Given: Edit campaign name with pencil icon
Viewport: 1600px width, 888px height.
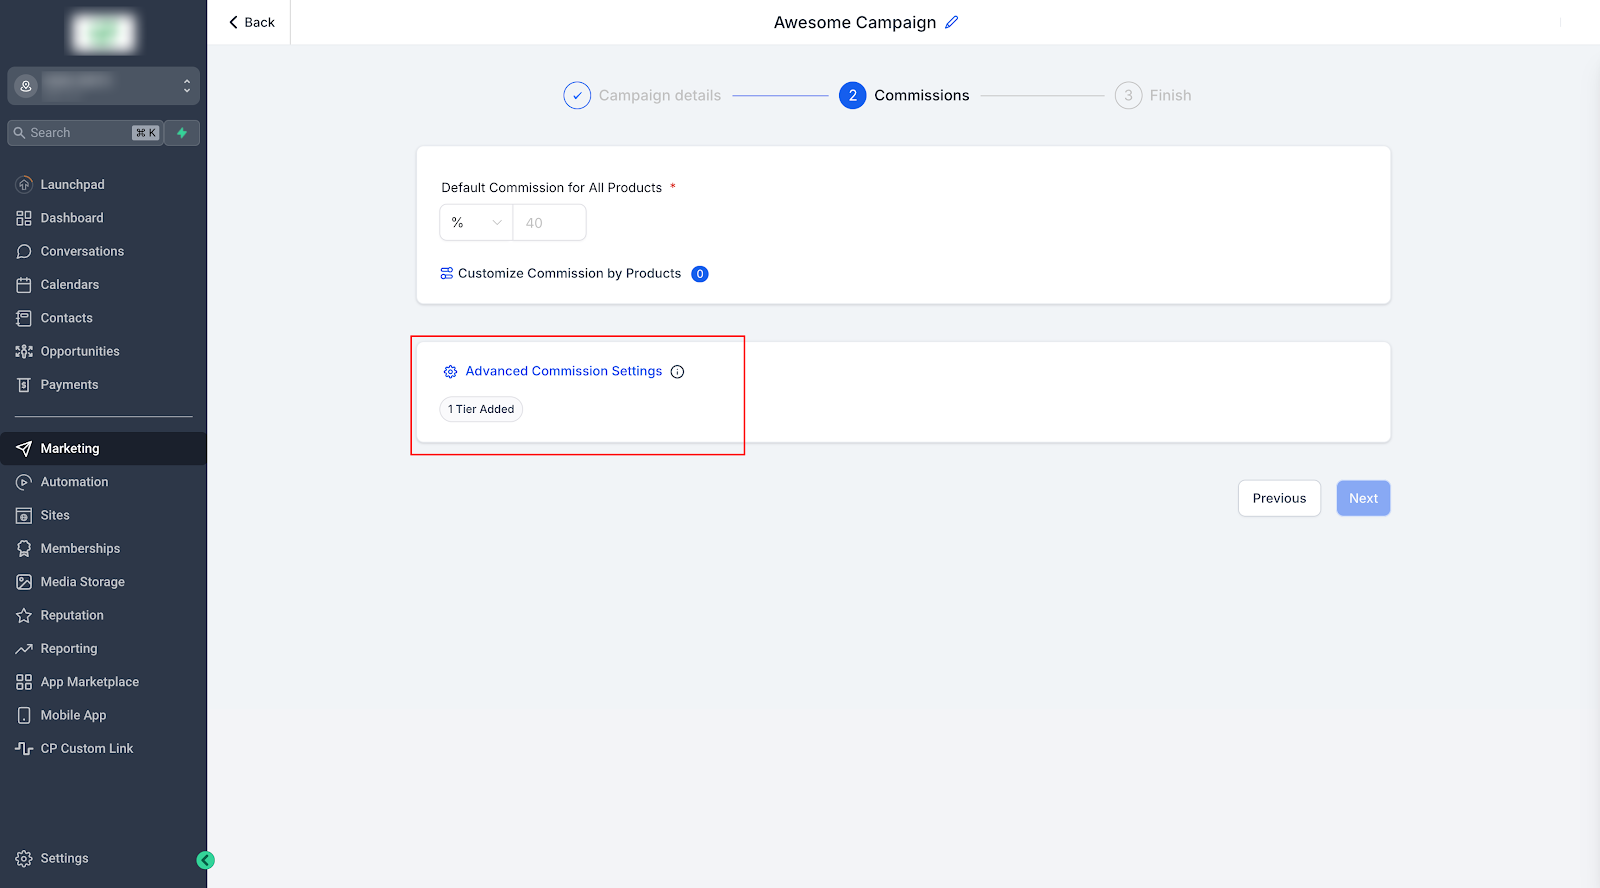Looking at the screenshot, I should [951, 22].
